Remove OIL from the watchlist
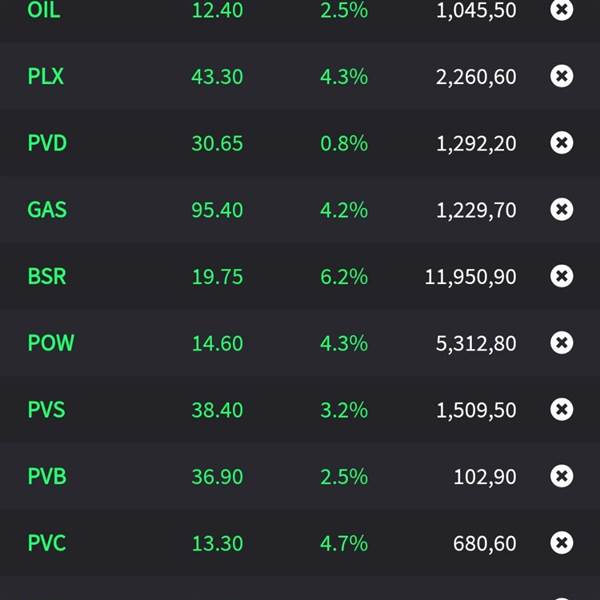 [562, 10]
